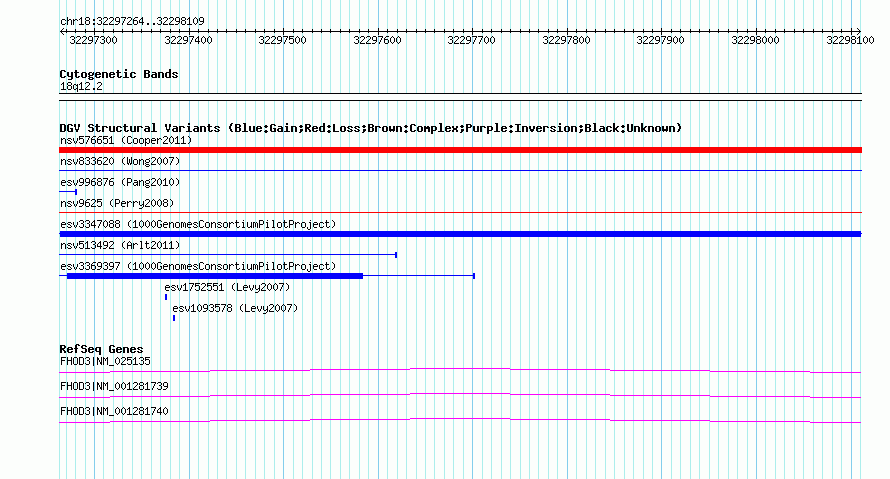Click the nsv513492 thin blue line
This screenshot has width=890, height=479.
tap(228, 254)
